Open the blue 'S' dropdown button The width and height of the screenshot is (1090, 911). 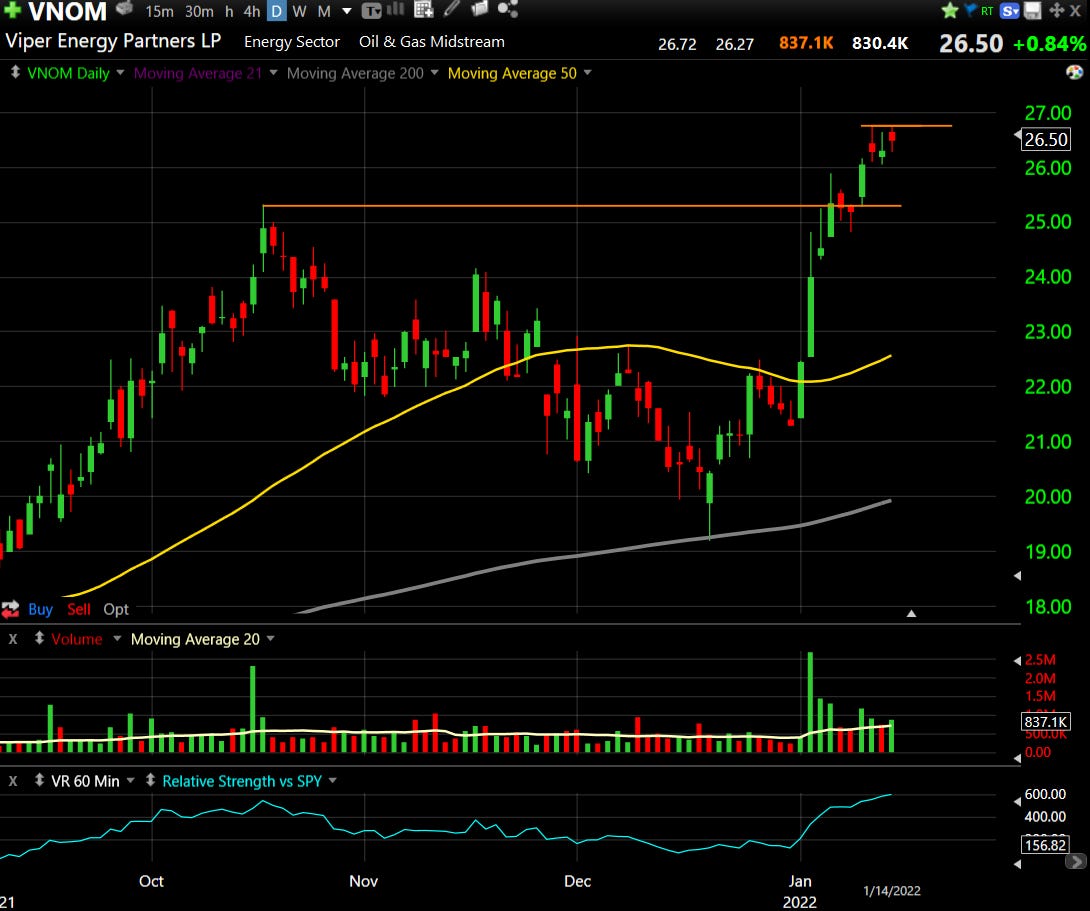(x=1009, y=10)
